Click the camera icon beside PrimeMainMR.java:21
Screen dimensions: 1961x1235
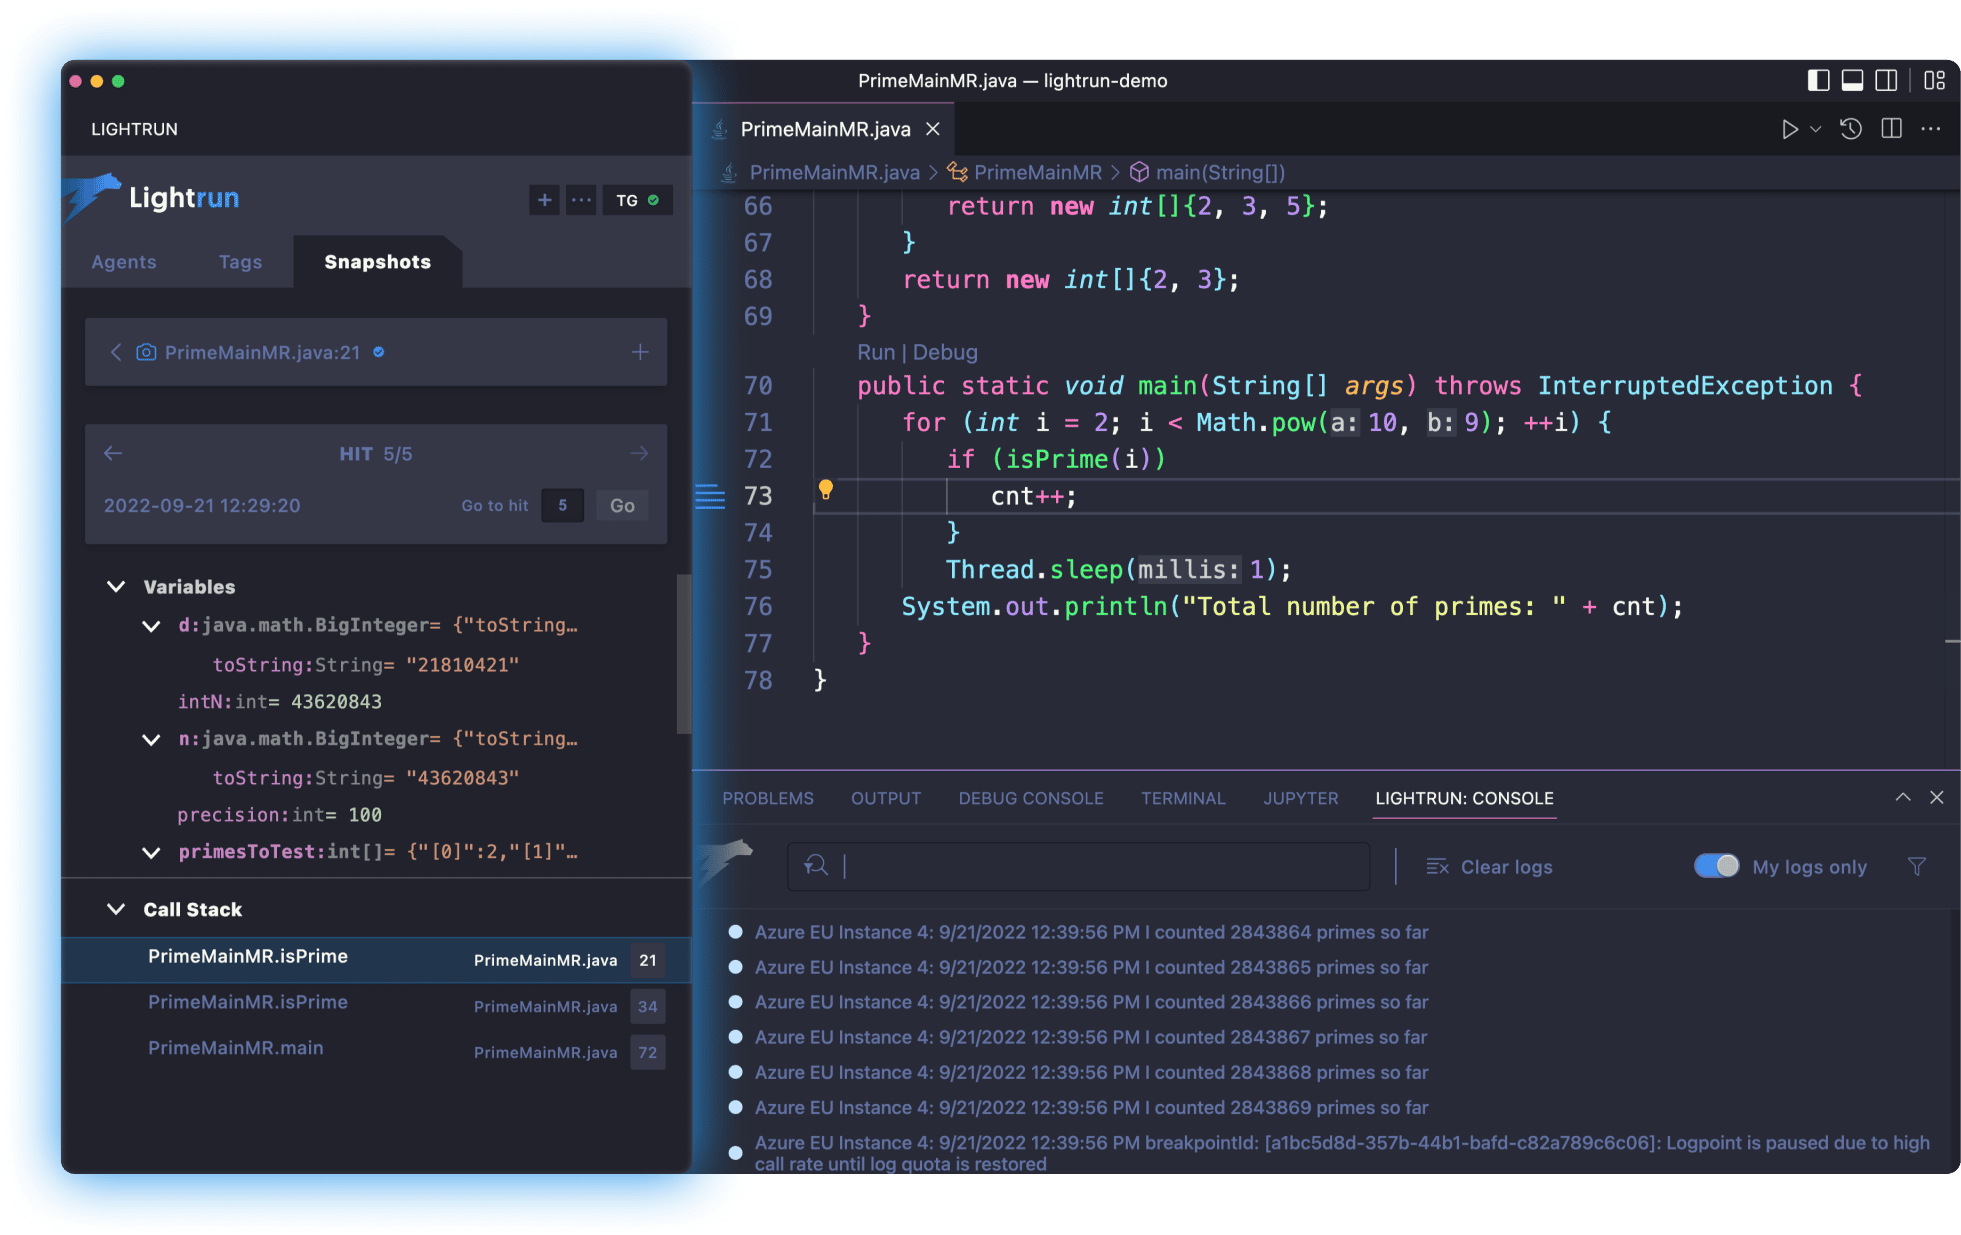tap(146, 352)
